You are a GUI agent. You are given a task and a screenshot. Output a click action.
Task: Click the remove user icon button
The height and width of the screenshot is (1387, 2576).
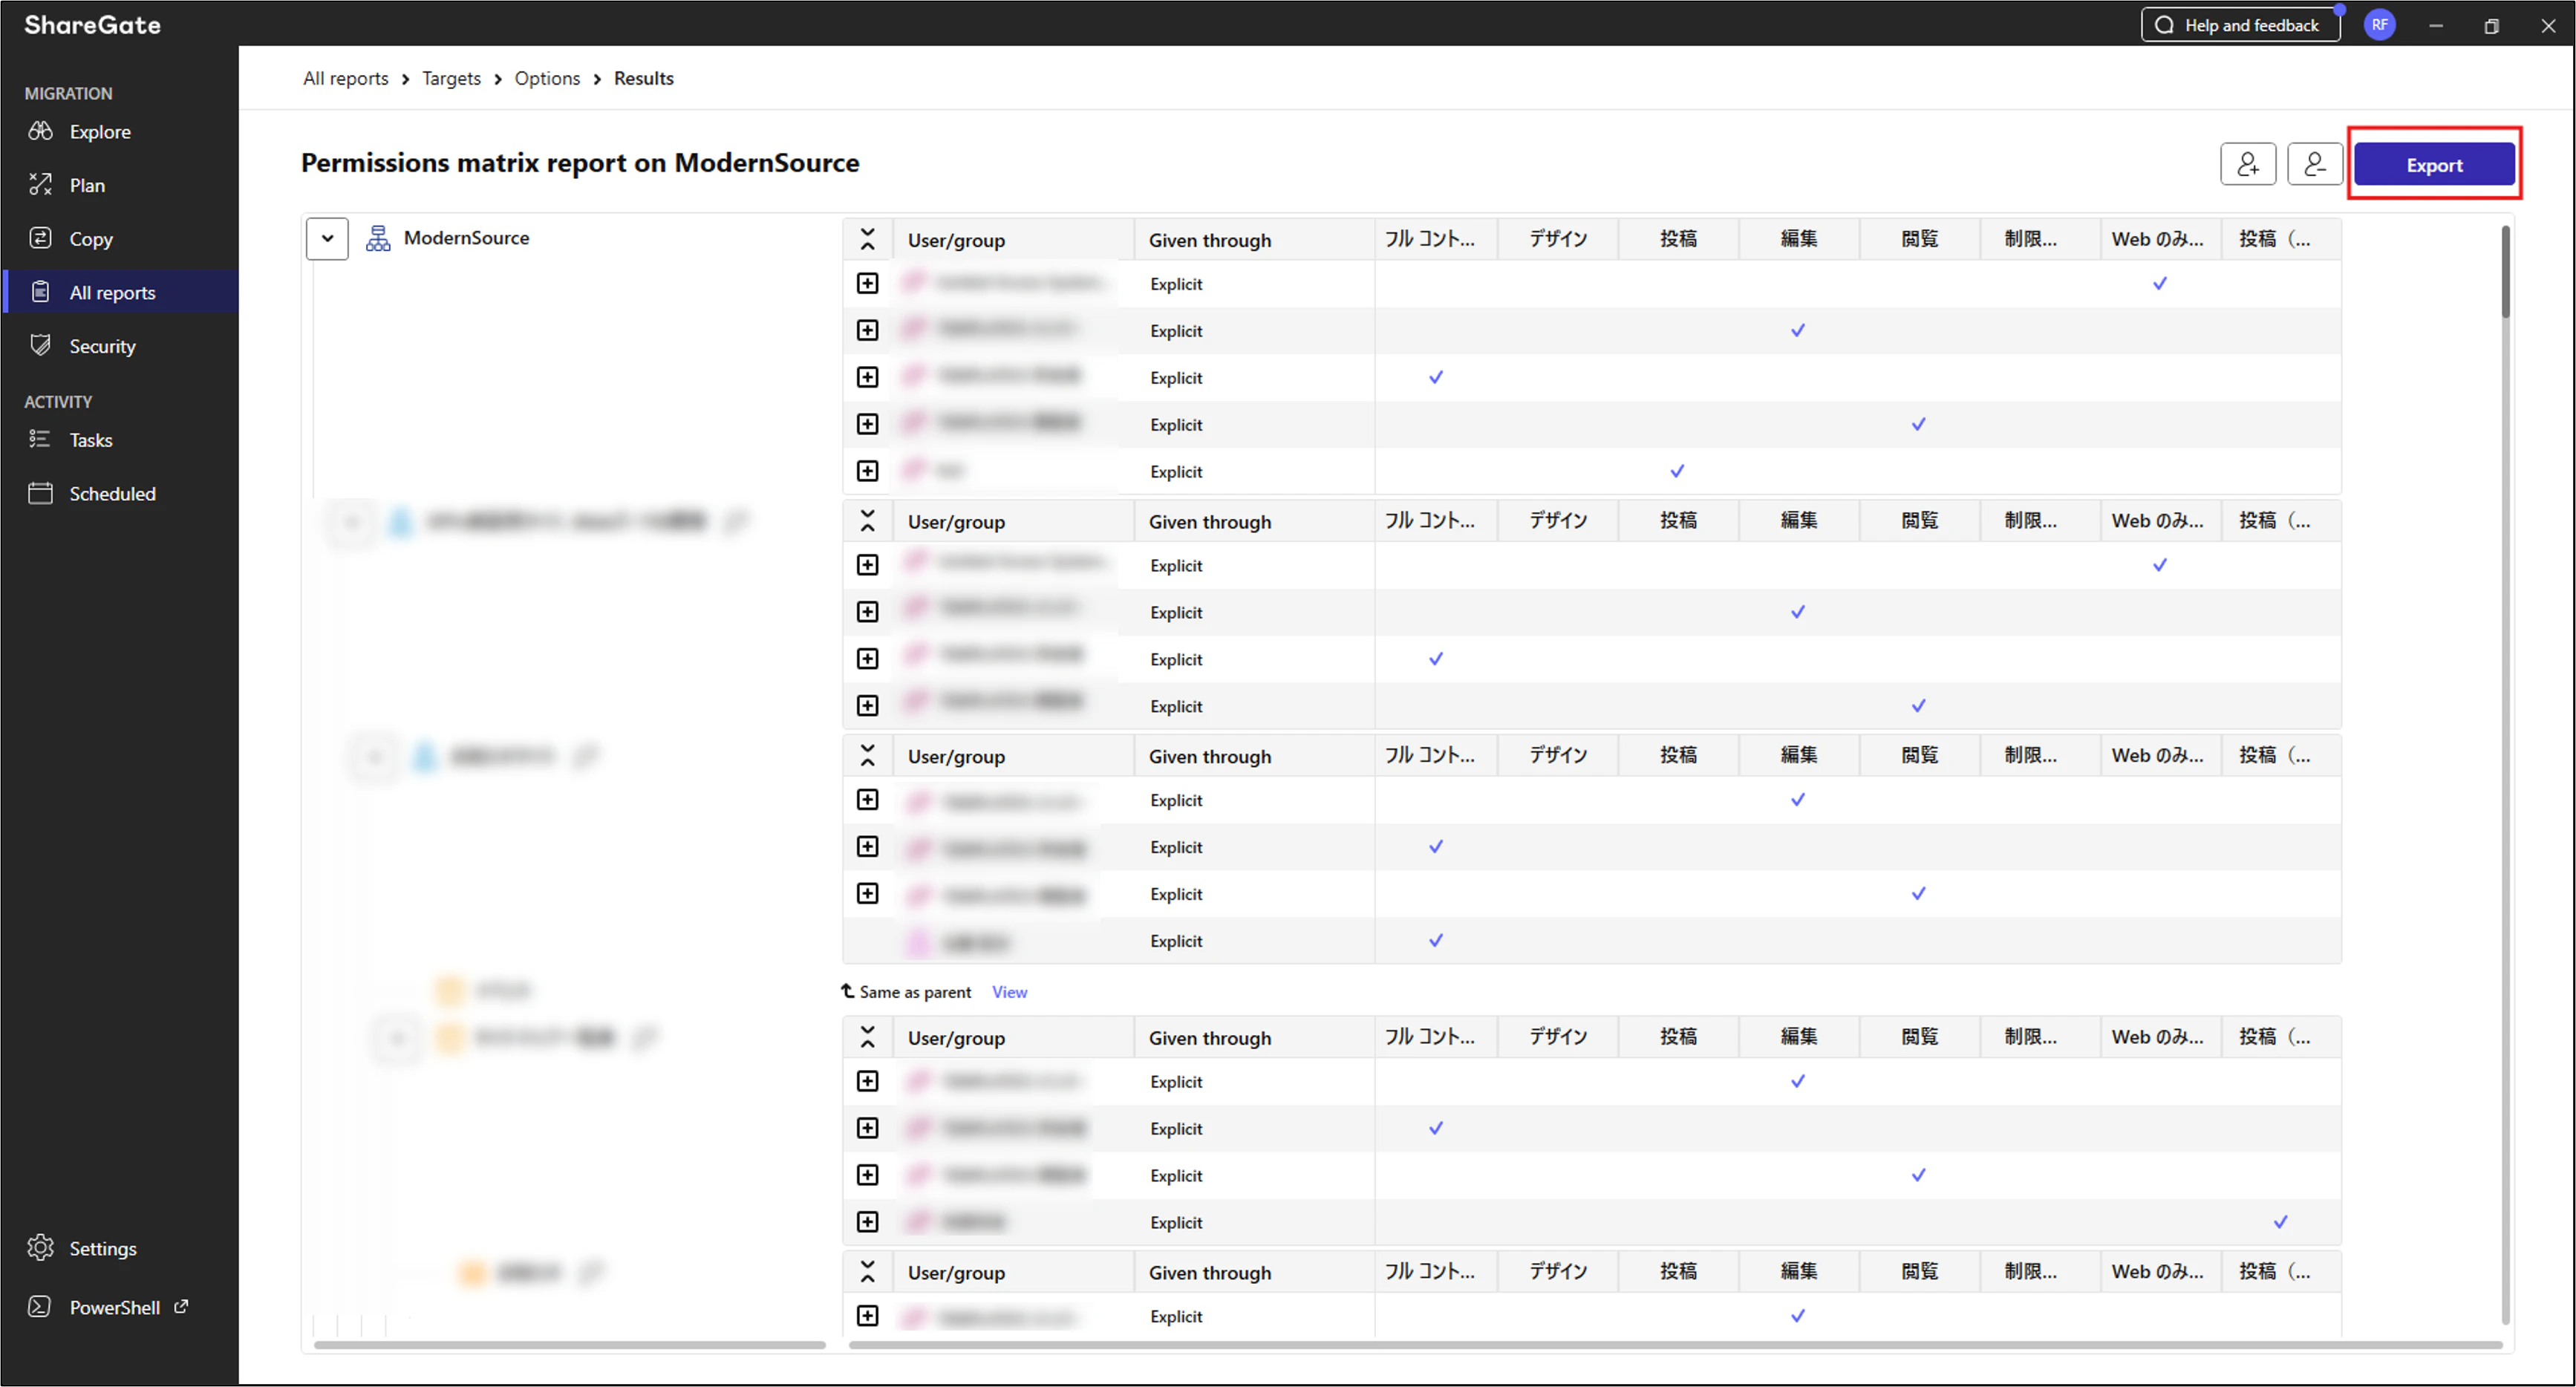tap(2315, 164)
